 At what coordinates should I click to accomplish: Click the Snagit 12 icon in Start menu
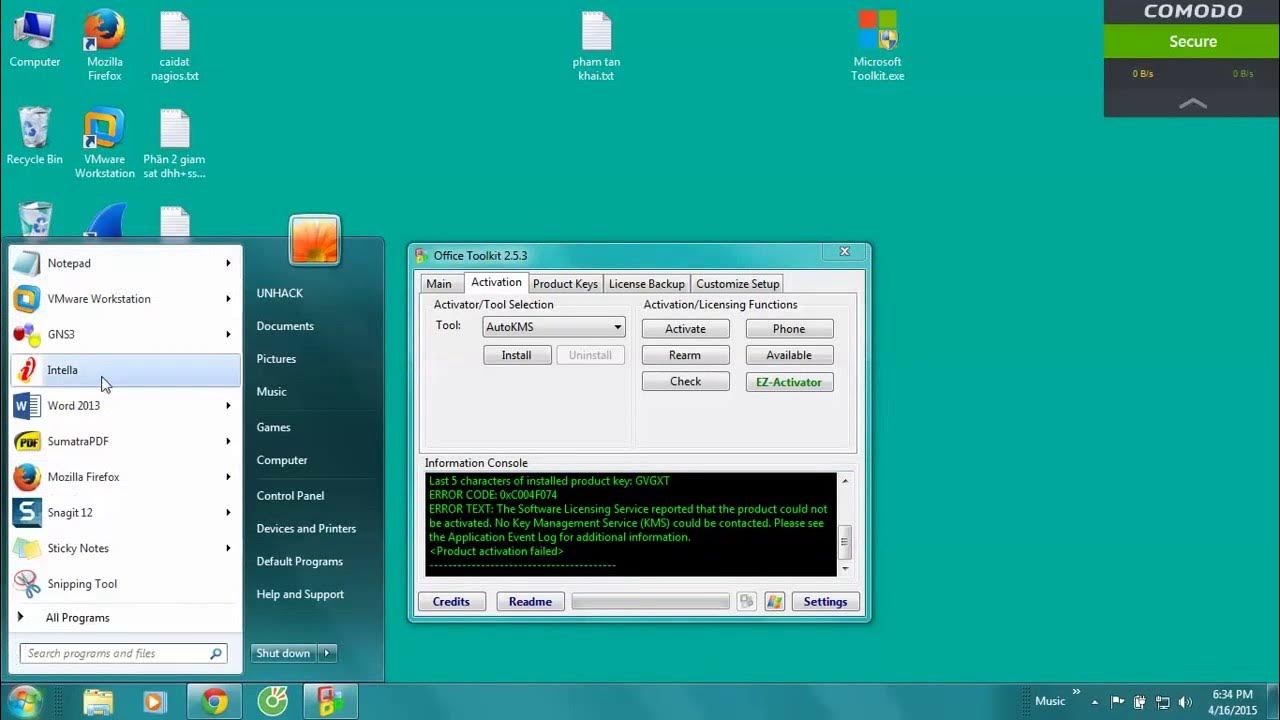tap(27, 512)
